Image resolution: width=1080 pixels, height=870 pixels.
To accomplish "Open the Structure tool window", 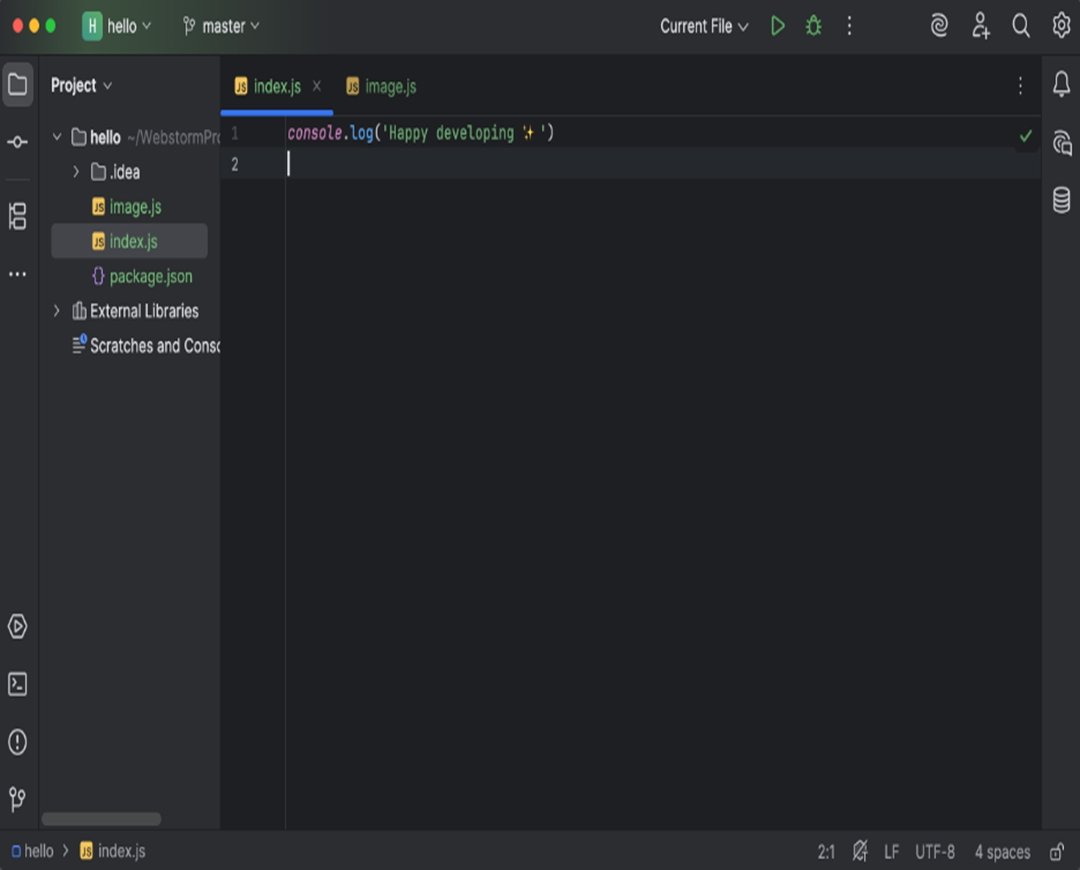I will click(18, 216).
